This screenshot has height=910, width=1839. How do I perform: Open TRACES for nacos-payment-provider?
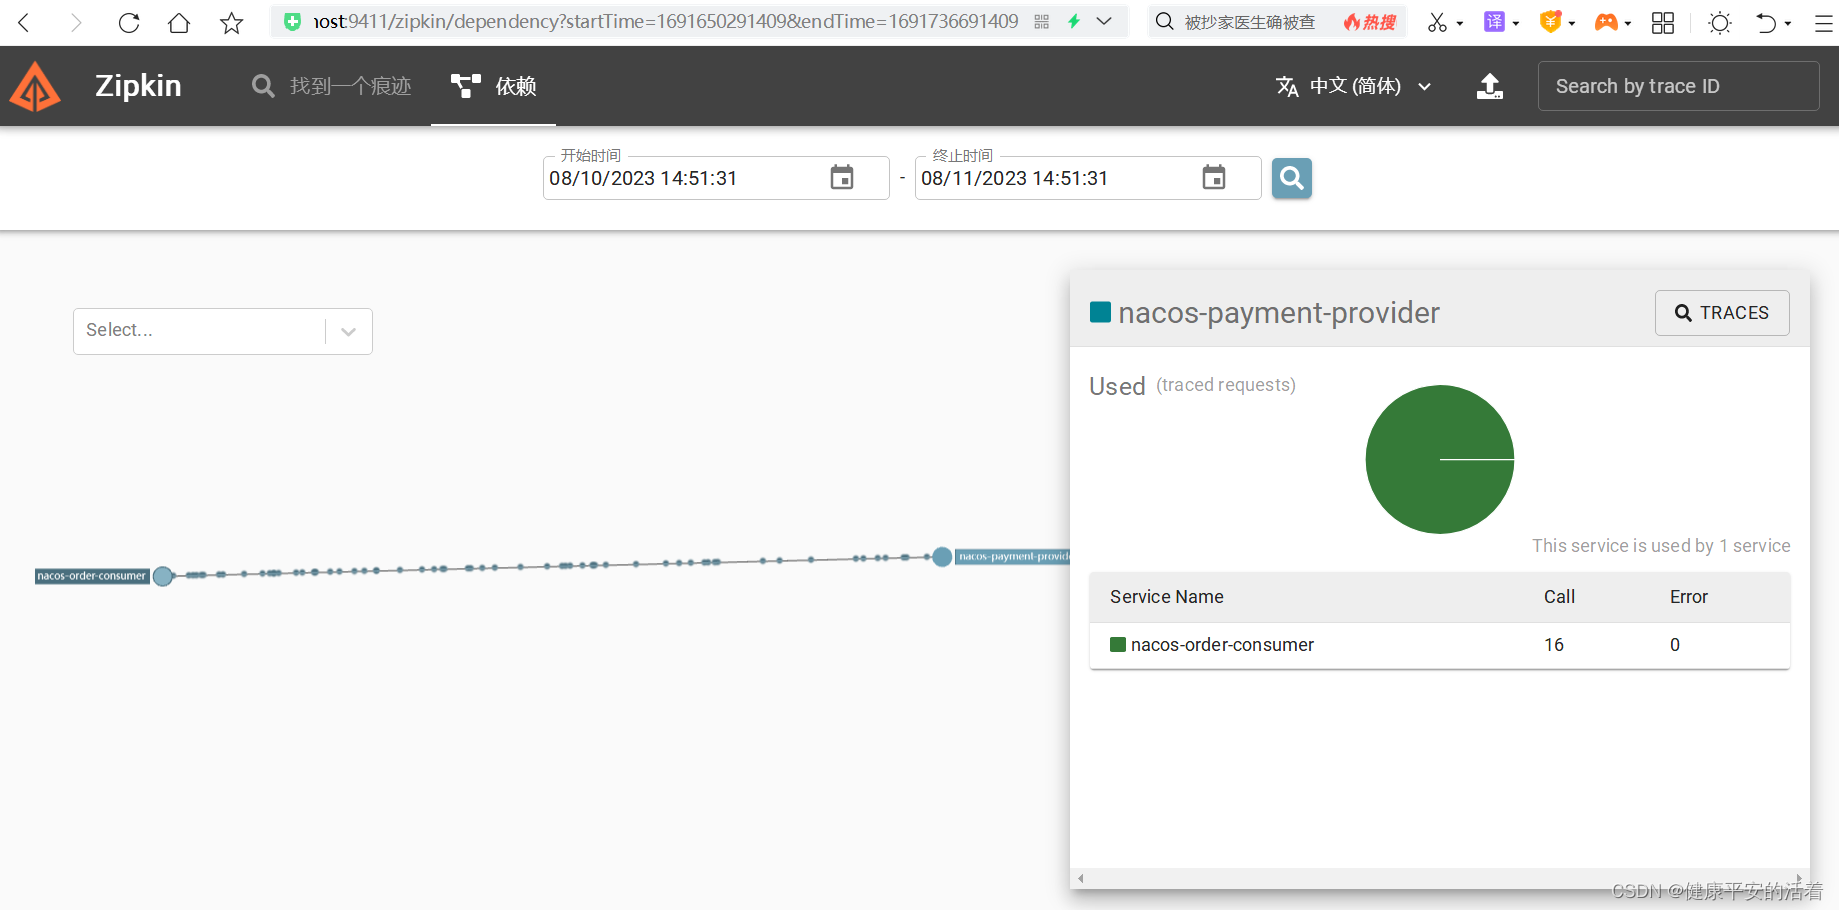tap(1722, 313)
